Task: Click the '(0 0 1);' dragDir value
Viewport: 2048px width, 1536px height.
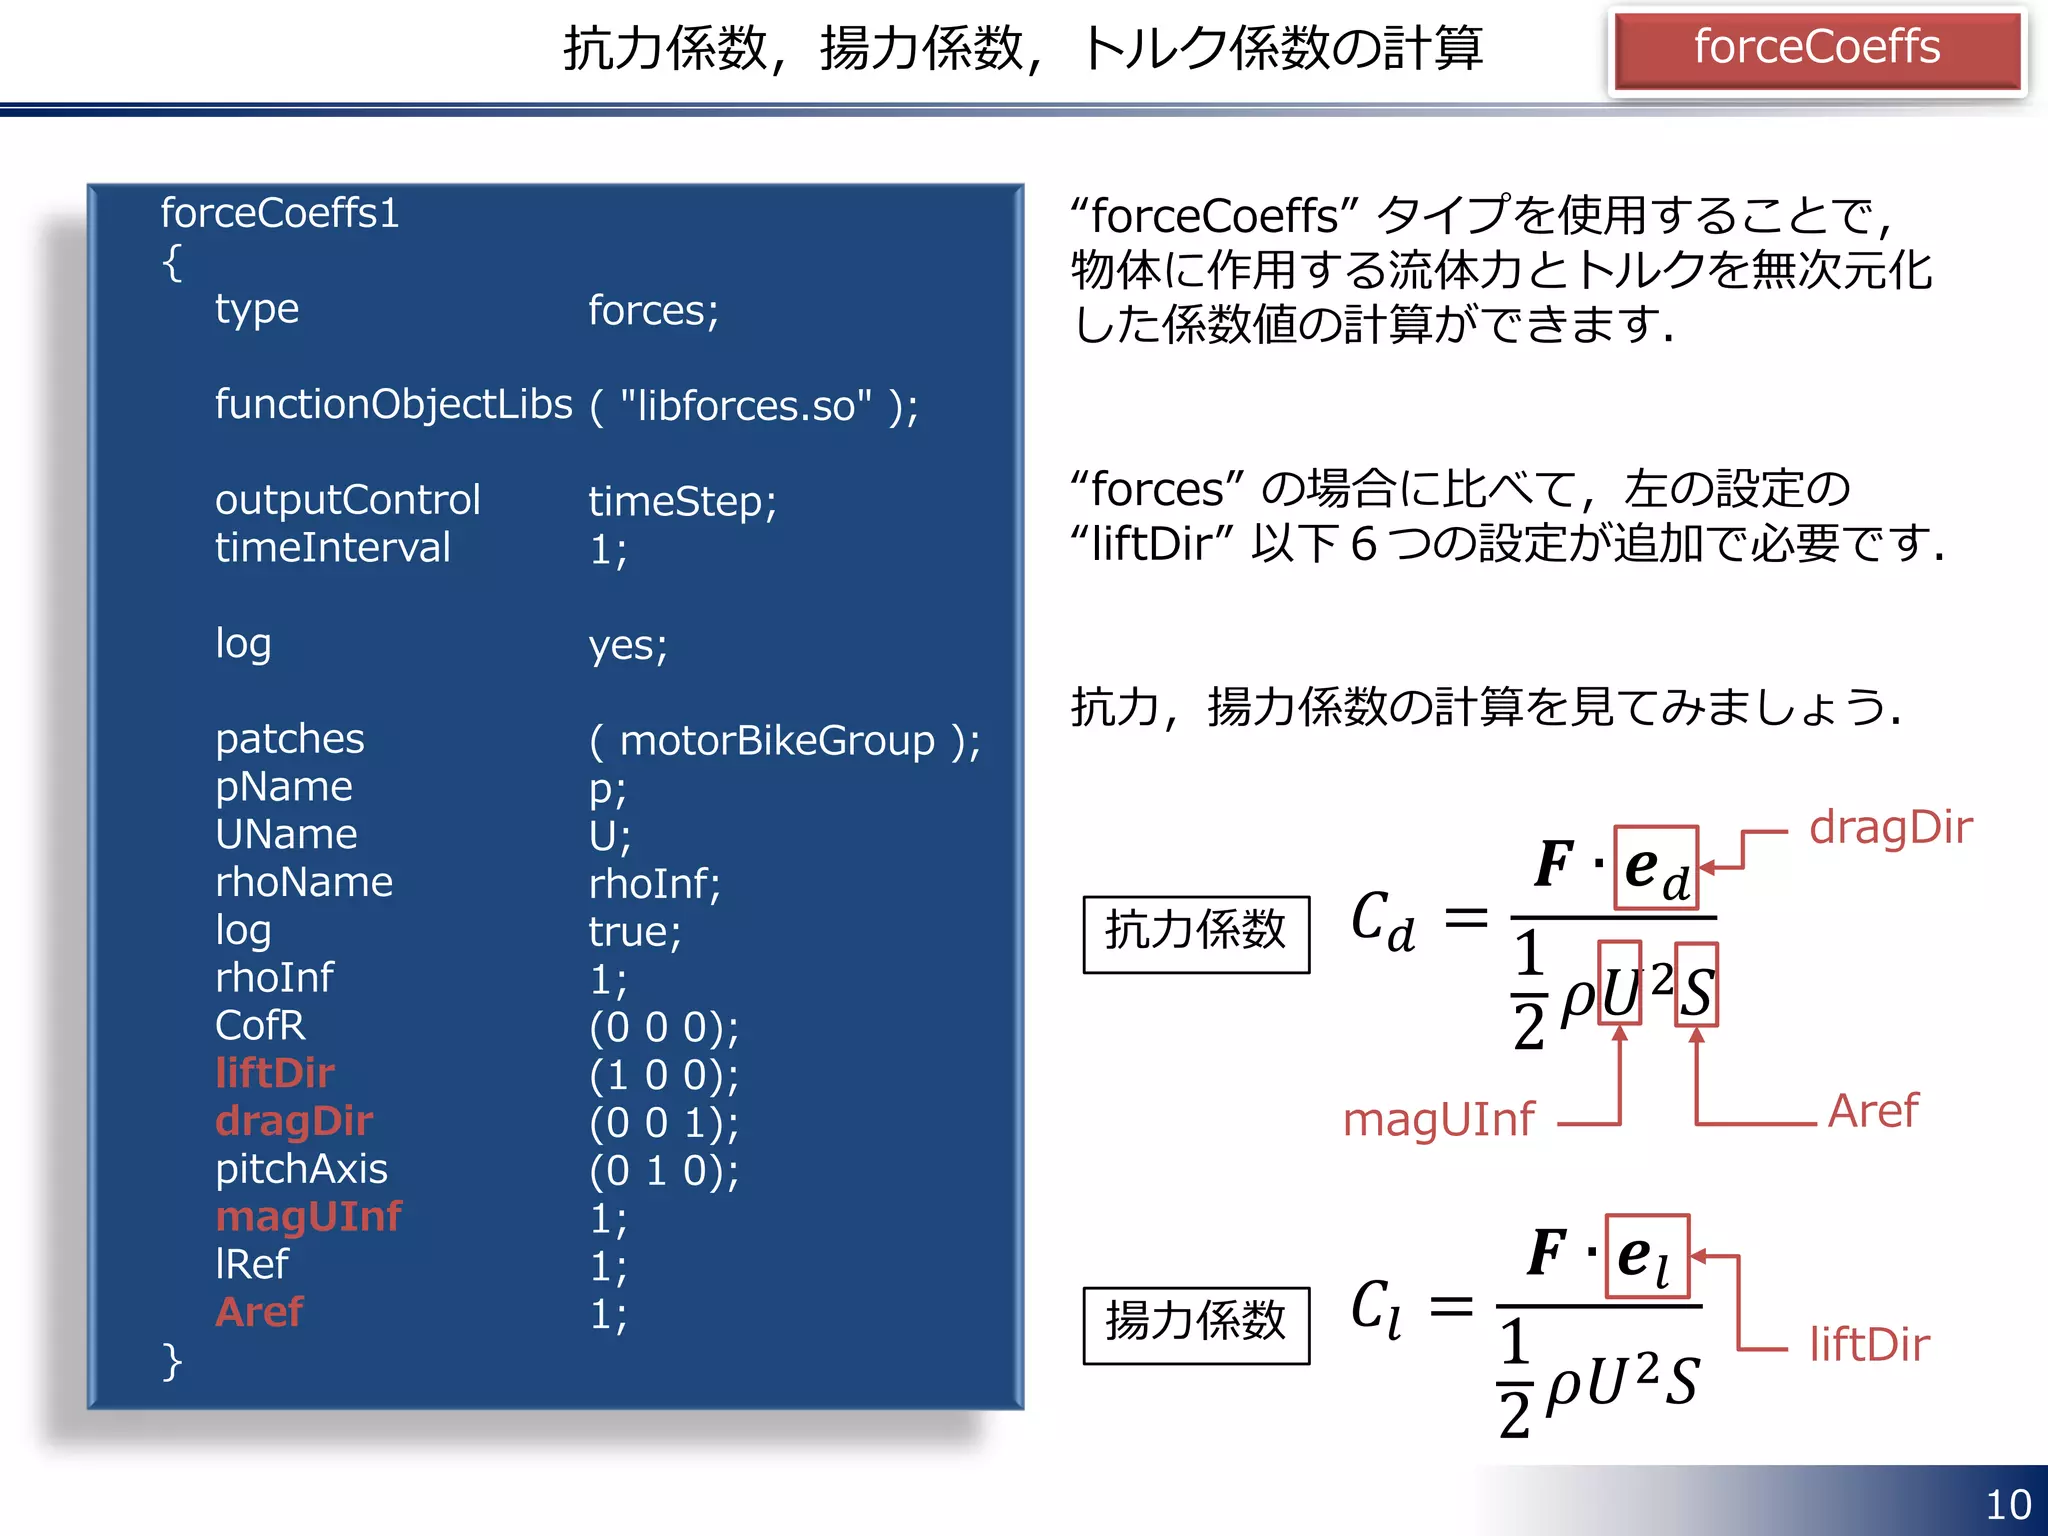Action: pos(664,1124)
